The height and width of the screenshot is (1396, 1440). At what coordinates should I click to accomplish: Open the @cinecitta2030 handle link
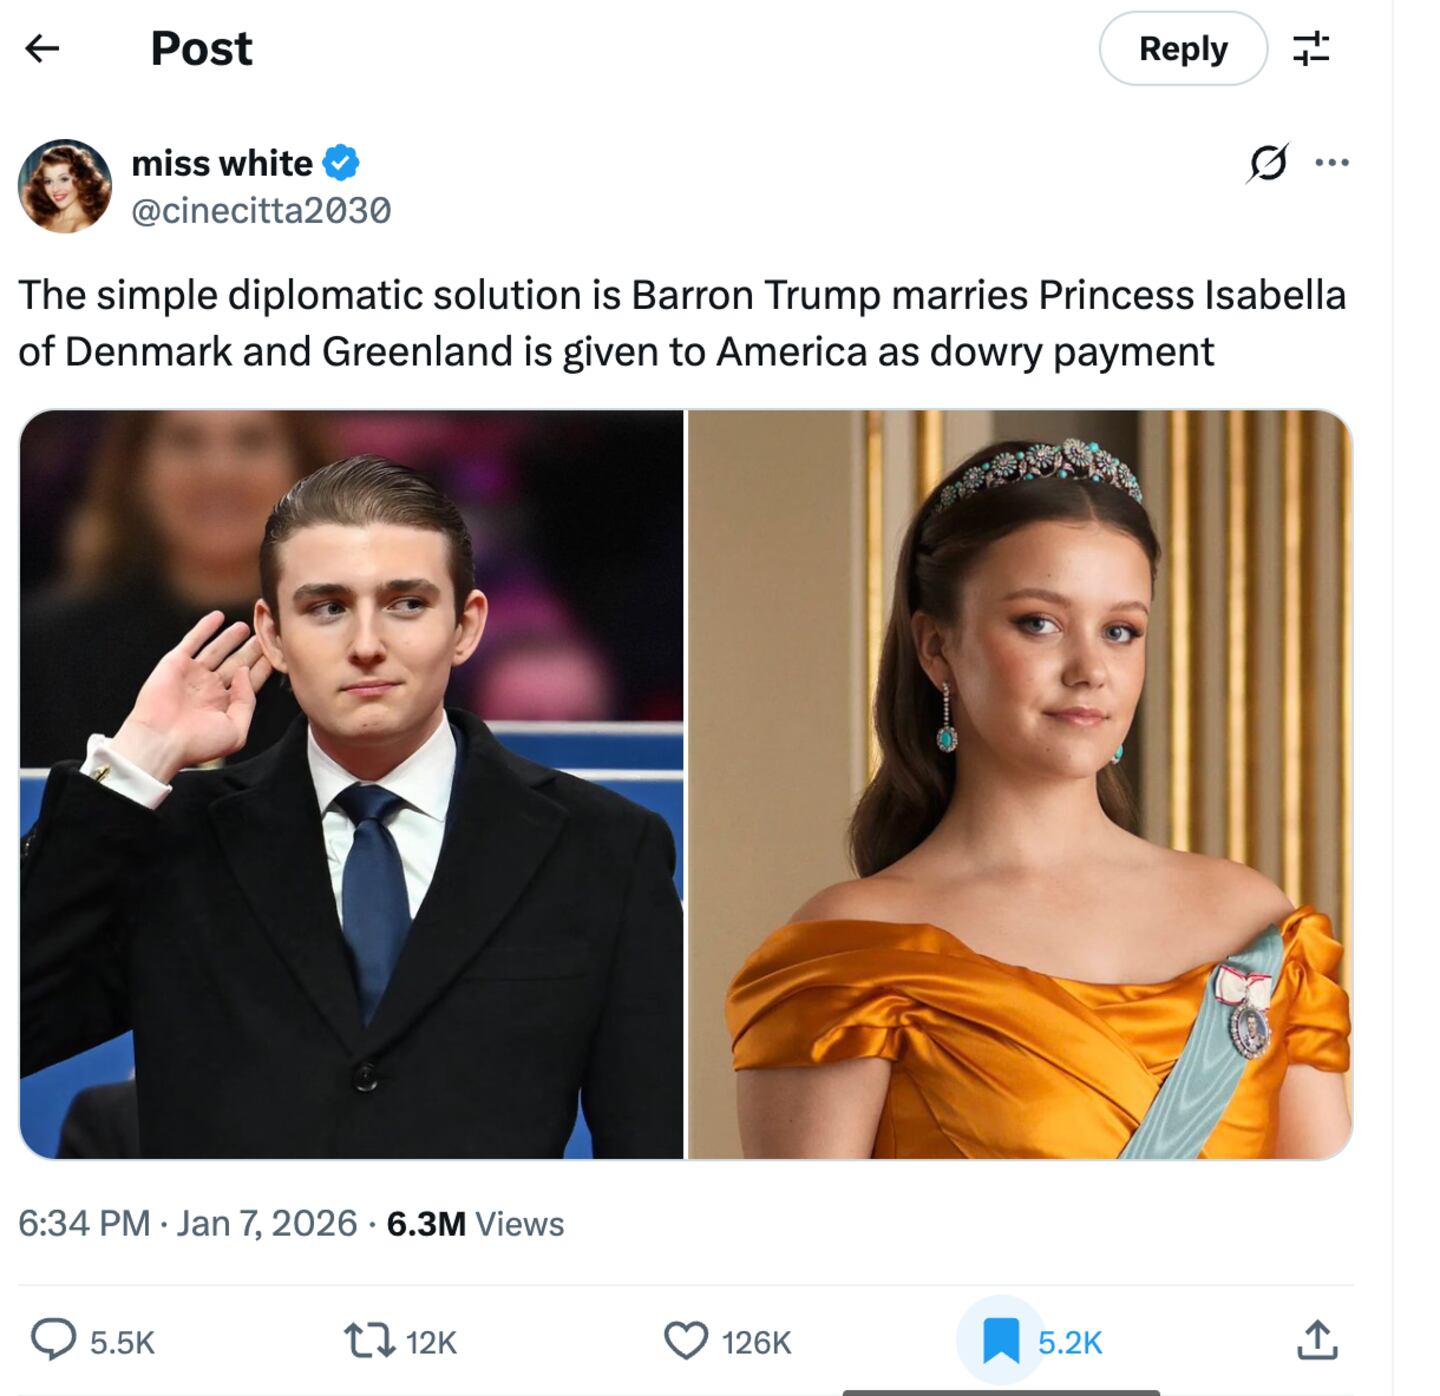(261, 210)
